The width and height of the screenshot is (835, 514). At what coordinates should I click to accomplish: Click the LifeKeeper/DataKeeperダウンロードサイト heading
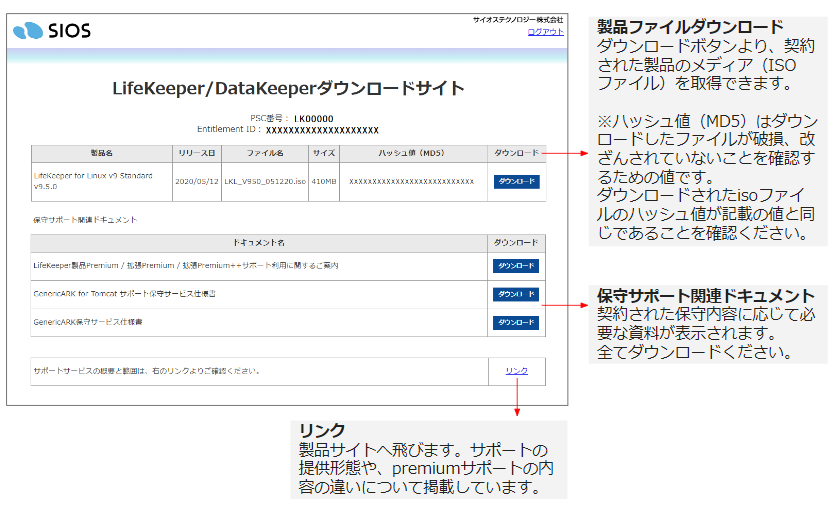[288, 88]
